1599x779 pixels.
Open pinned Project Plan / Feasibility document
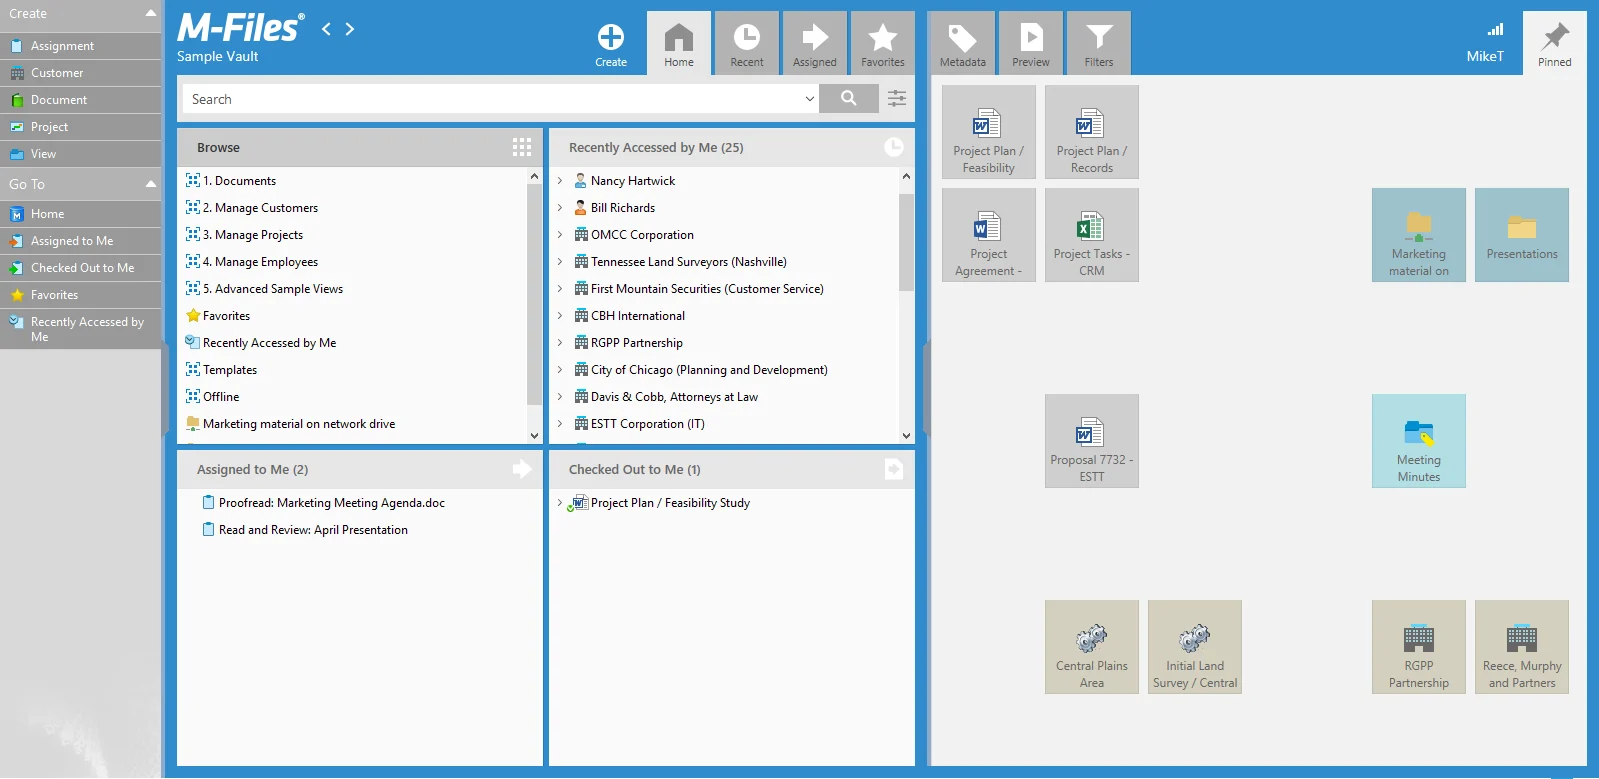[x=989, y=132]
